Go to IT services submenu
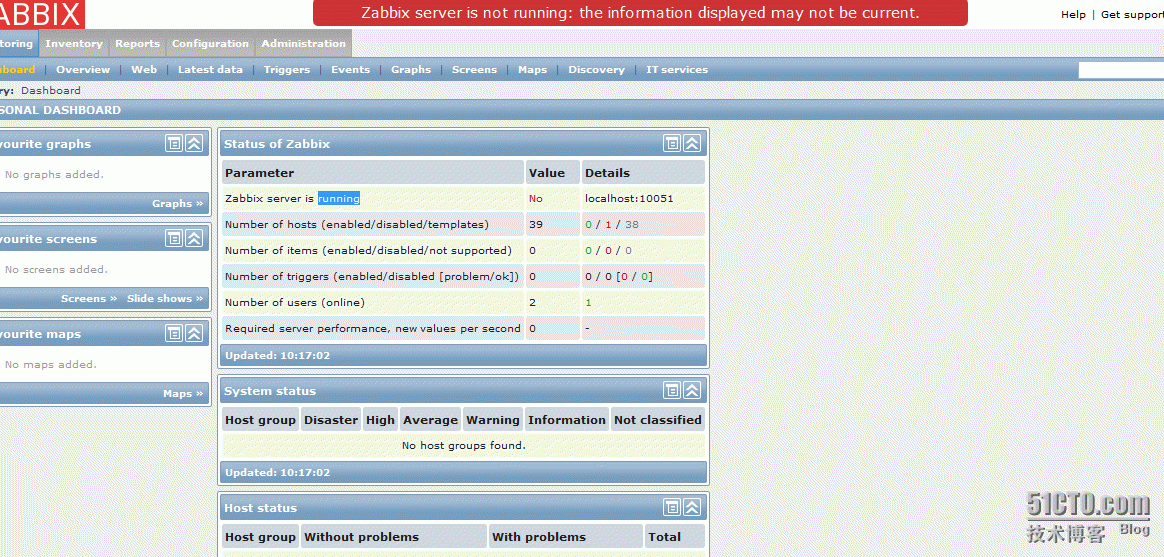The width and height of the screenshot is (1164, 557). (677, 70)
